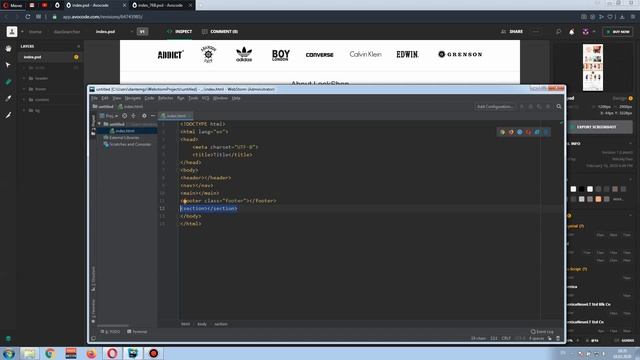
Task: Click browser address bar URL
Action: (102, 17)
